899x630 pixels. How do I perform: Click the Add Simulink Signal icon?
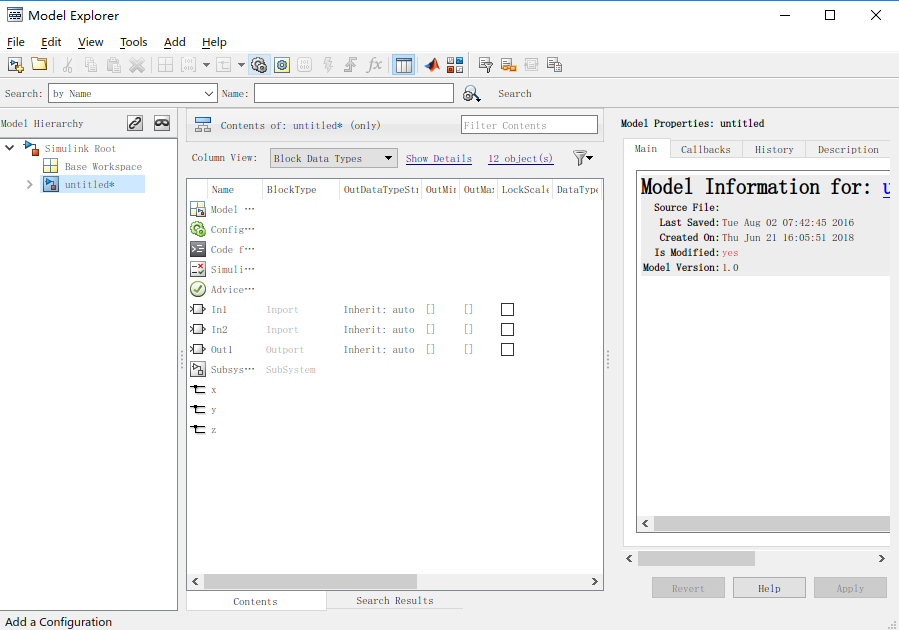(224, 65)
